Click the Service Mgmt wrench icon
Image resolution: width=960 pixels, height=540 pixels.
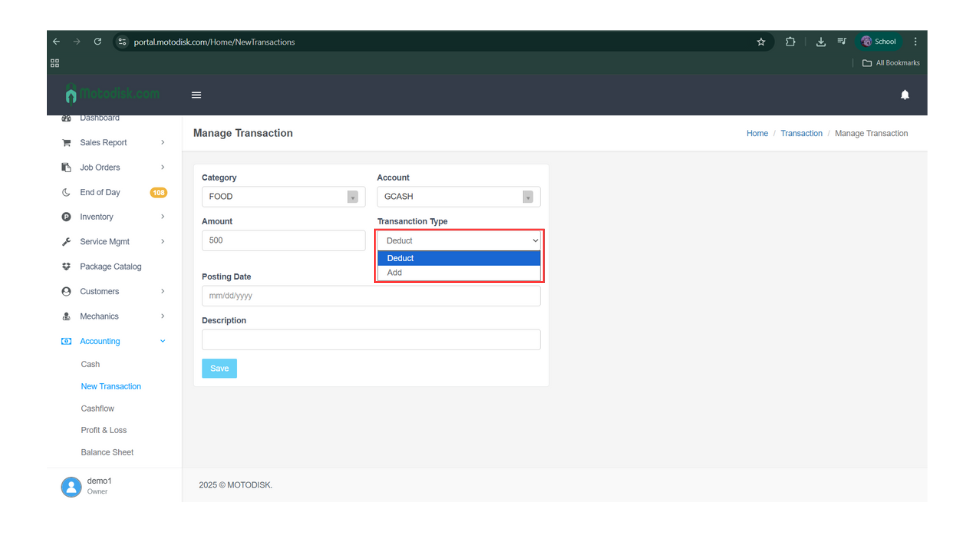(x=66, y=242)
